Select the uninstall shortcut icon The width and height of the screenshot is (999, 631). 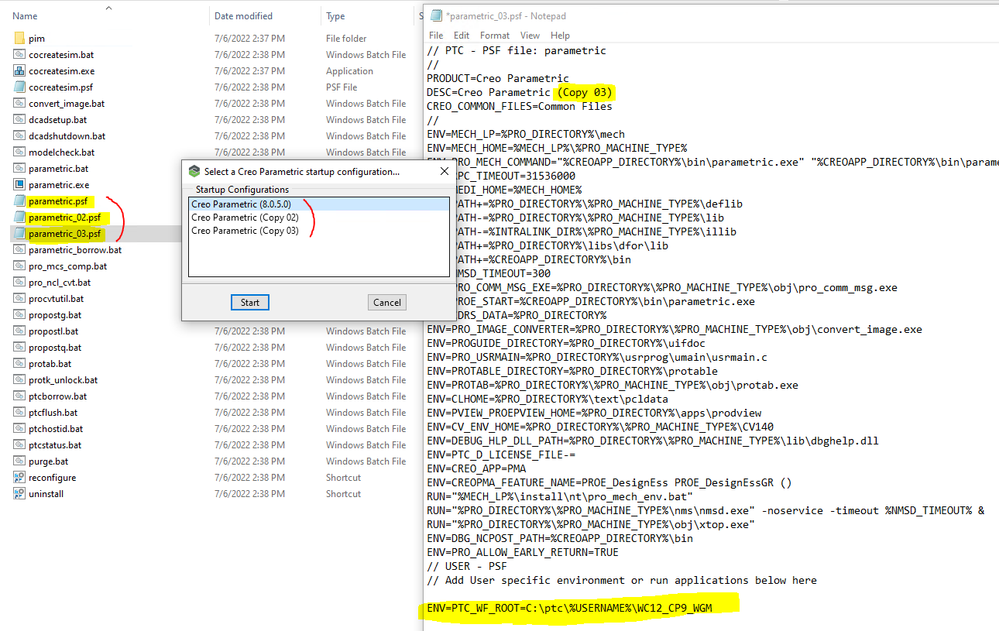pos(19,494)
